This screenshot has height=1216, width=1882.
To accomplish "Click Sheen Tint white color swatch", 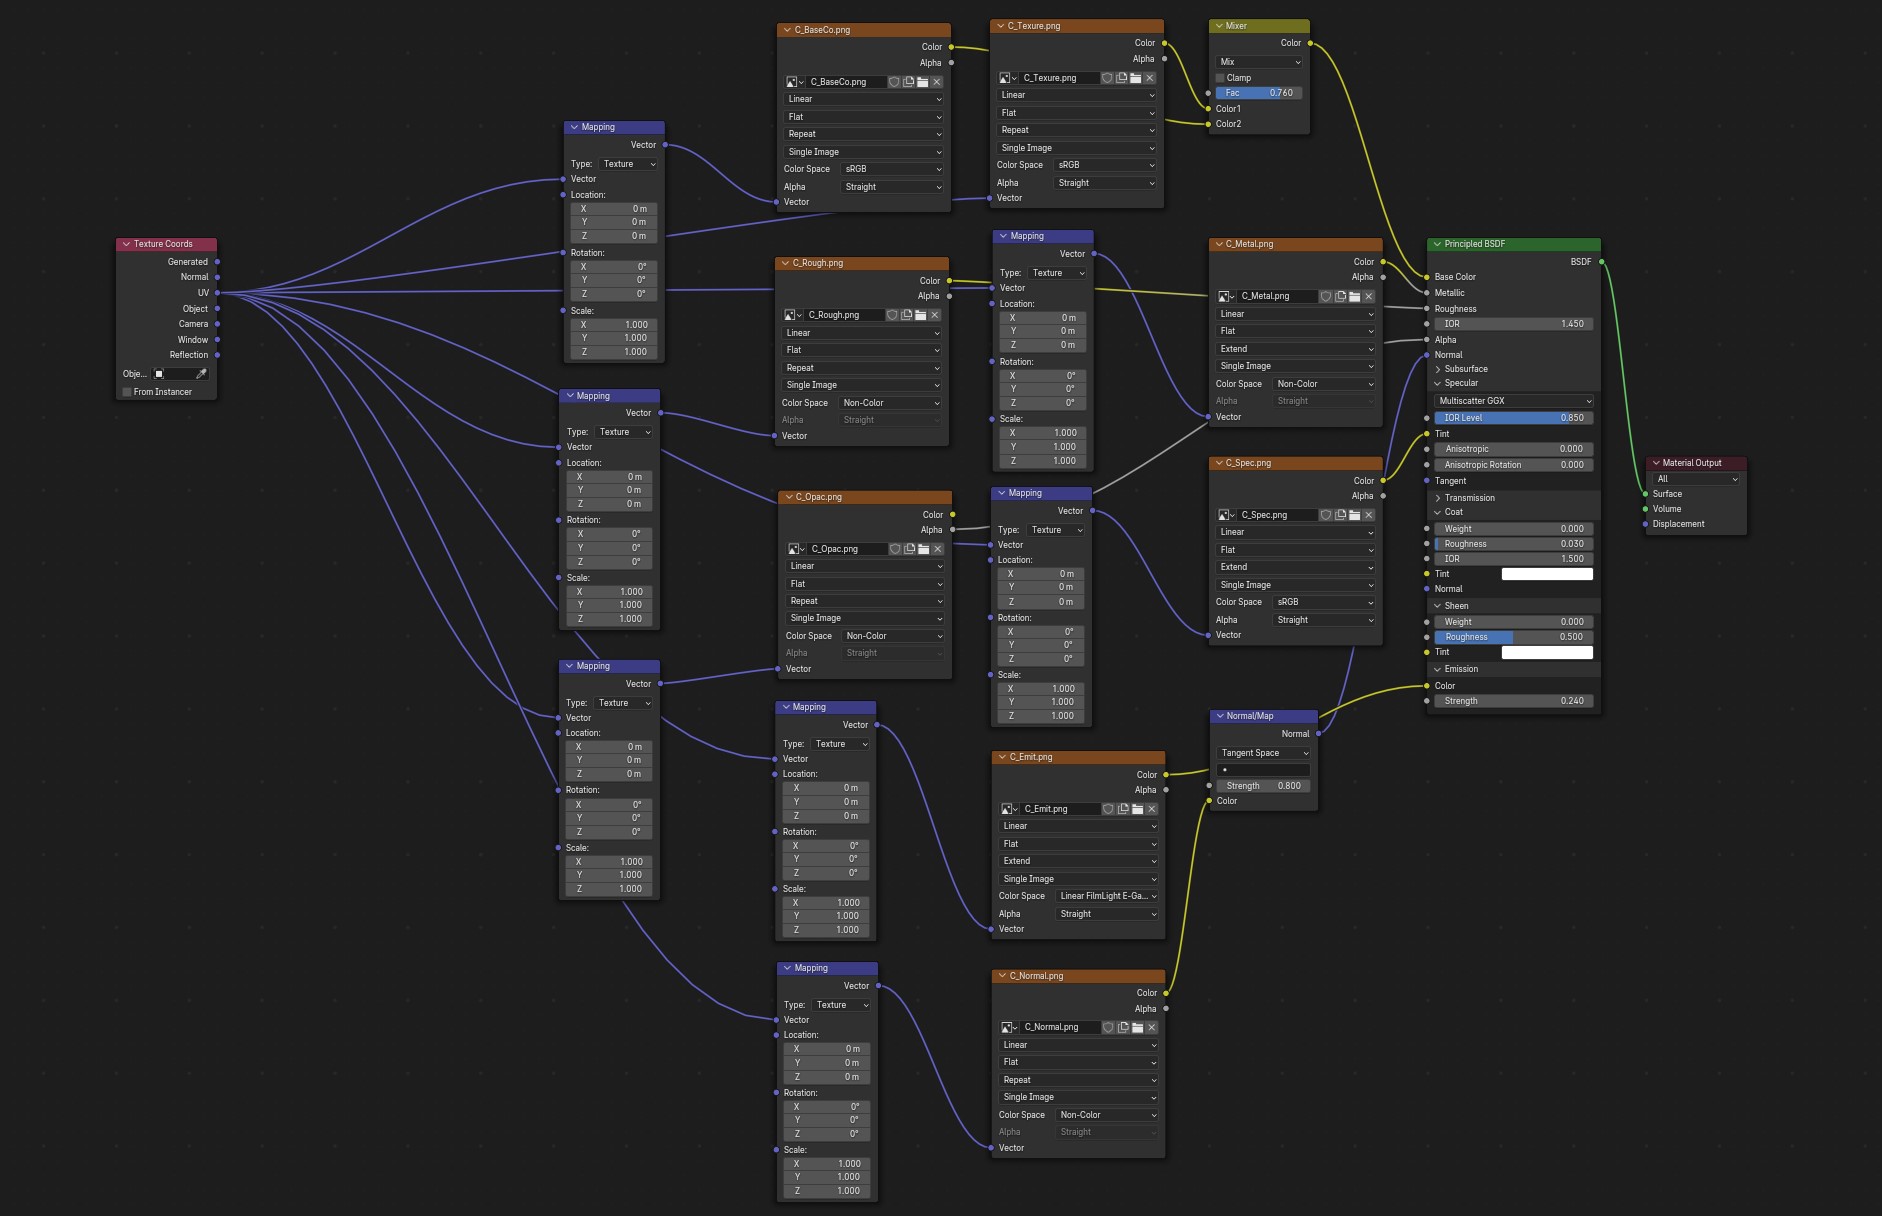I will [1547, 652].
